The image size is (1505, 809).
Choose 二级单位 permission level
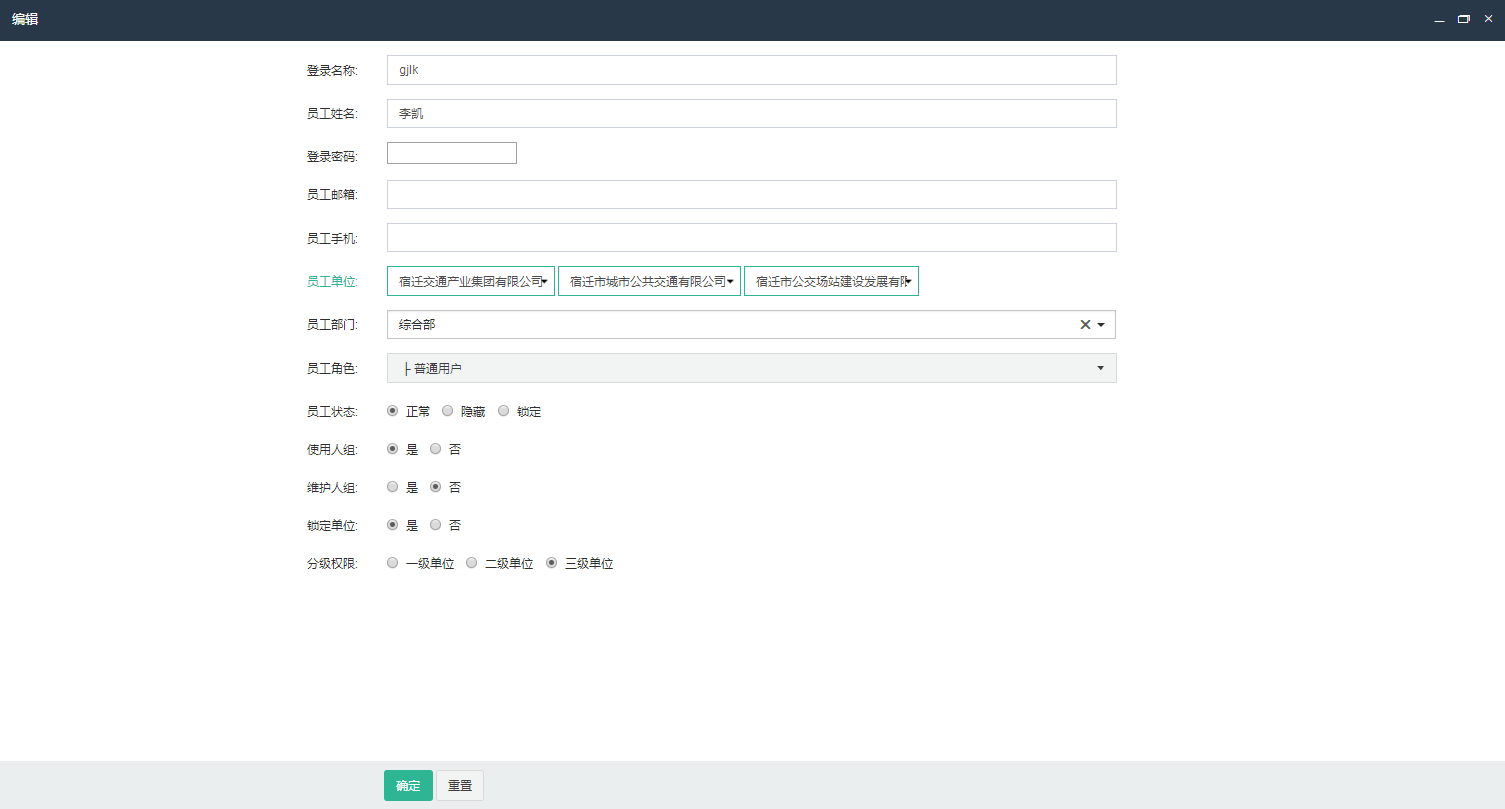[472, 563]
